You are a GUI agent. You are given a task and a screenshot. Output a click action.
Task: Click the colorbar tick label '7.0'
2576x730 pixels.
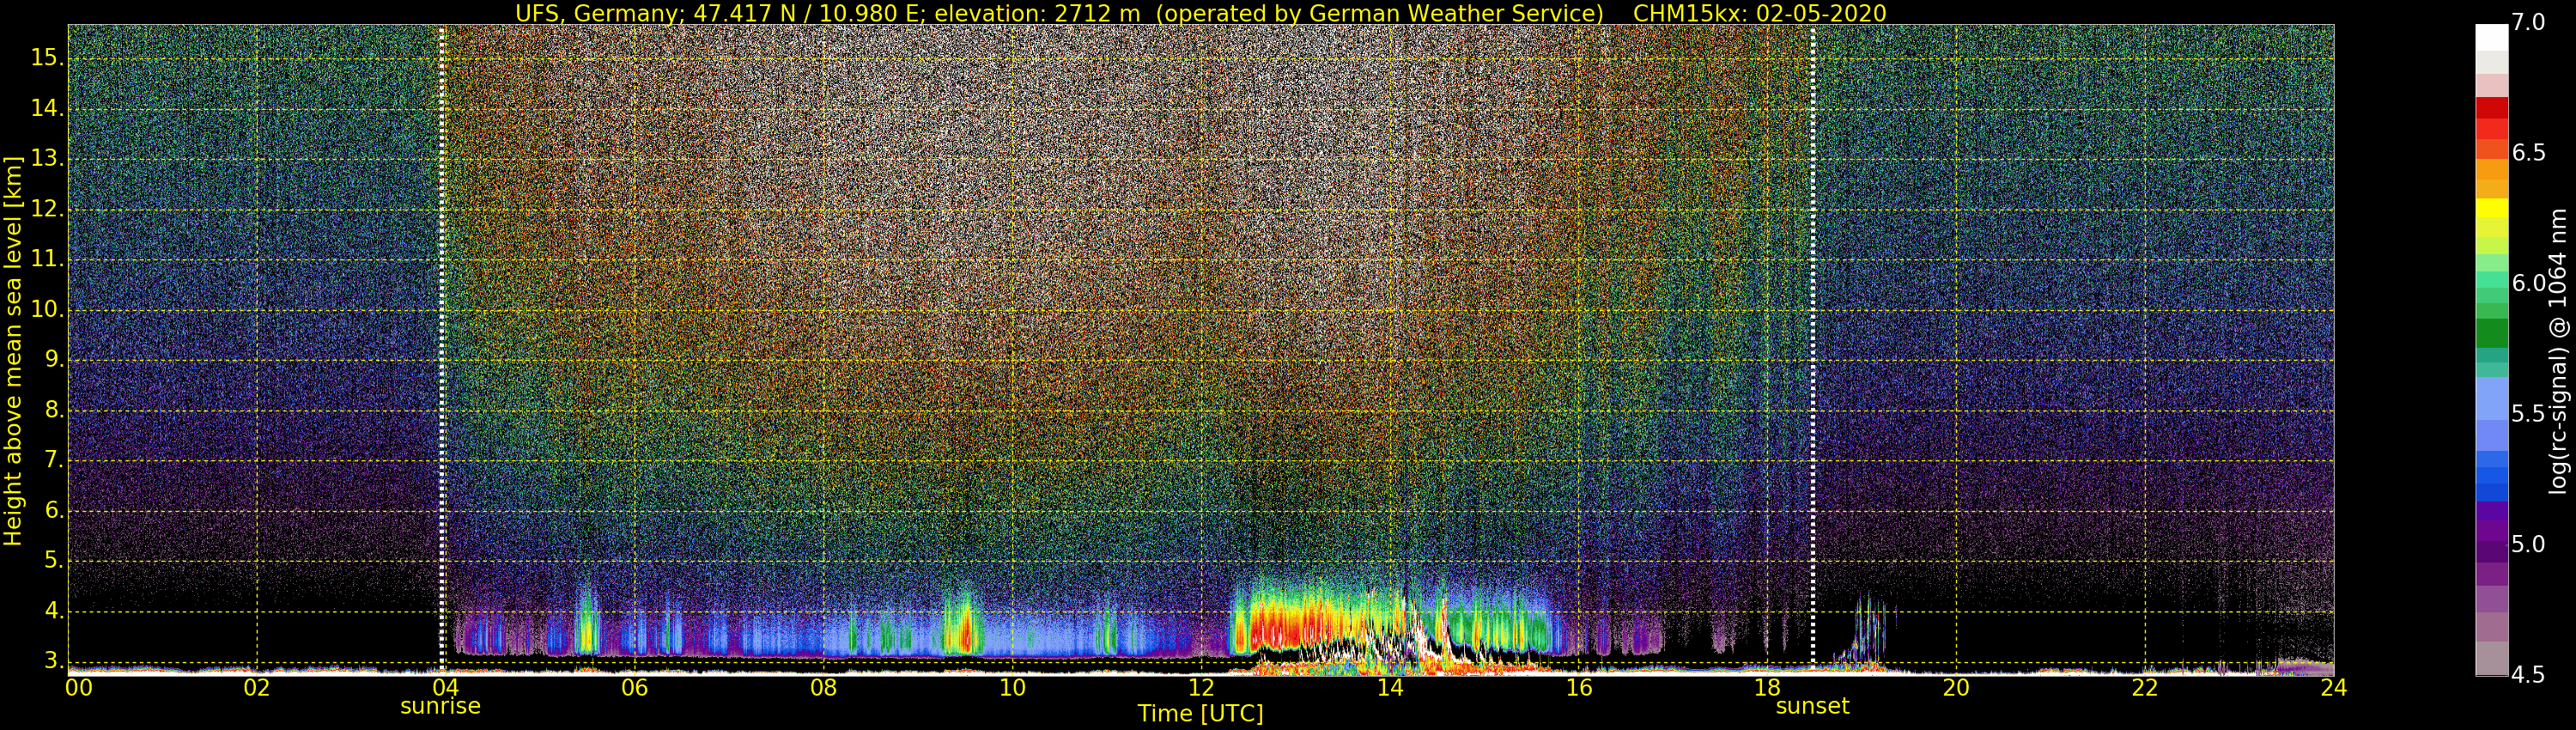coord(2528,23)
